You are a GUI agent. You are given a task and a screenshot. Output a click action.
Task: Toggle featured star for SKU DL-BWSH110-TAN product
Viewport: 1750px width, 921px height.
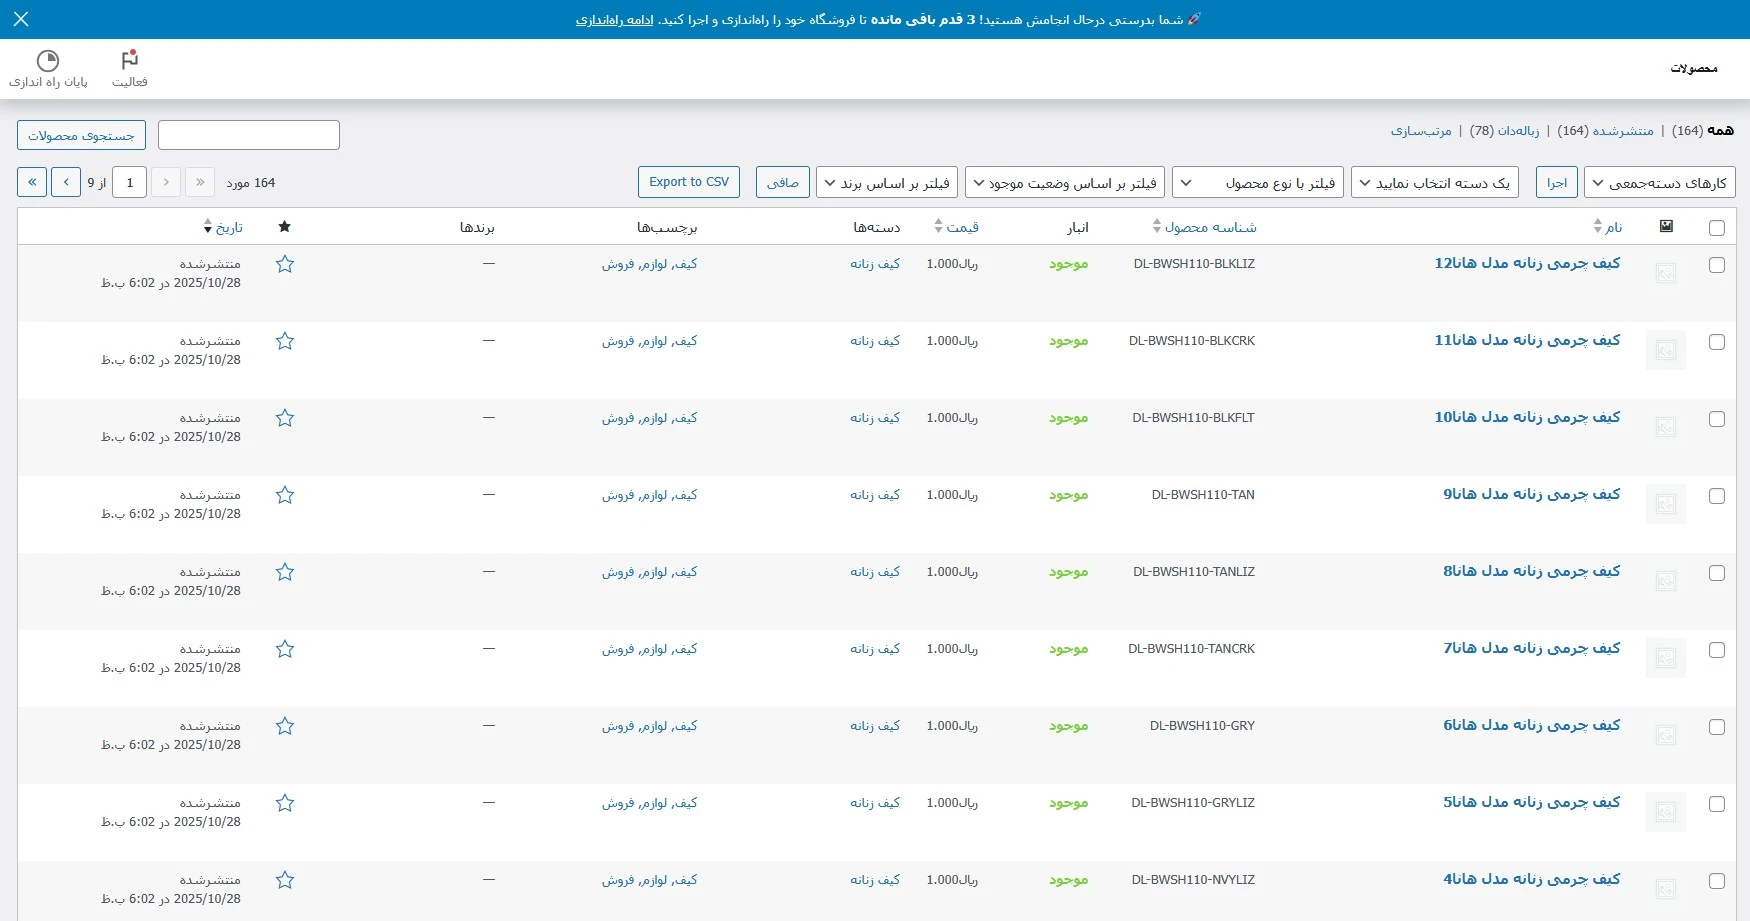[x=285, y=495]
